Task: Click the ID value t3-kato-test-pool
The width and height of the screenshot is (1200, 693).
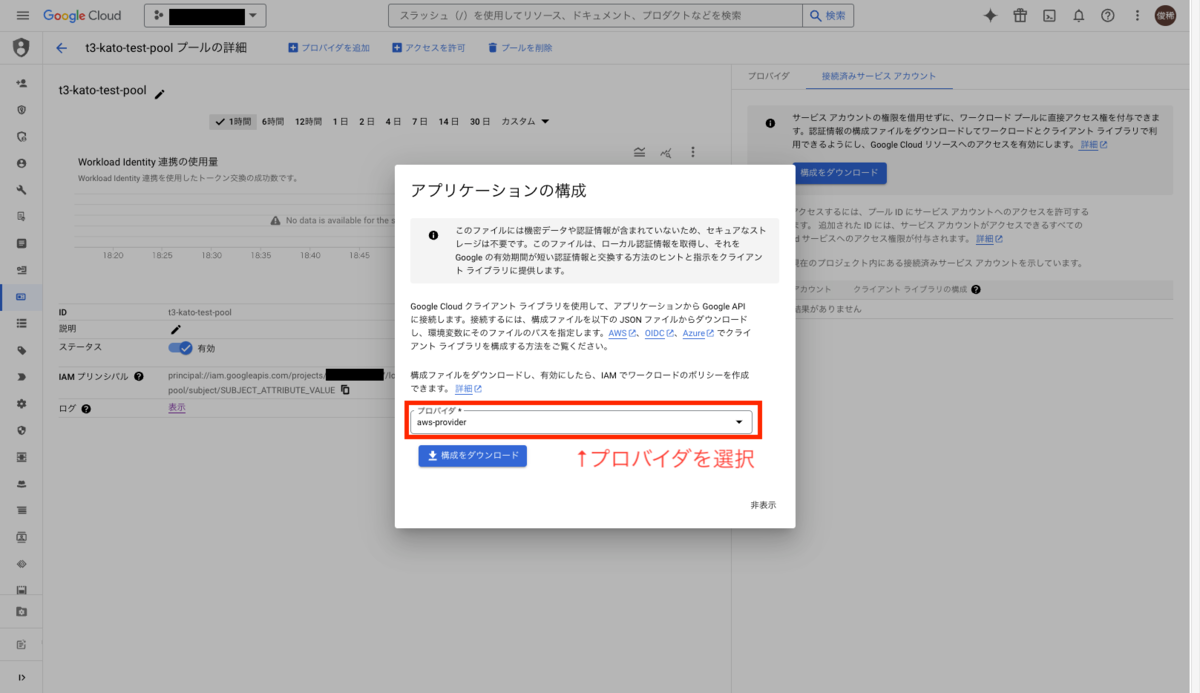Action: (x=200, y=312)
